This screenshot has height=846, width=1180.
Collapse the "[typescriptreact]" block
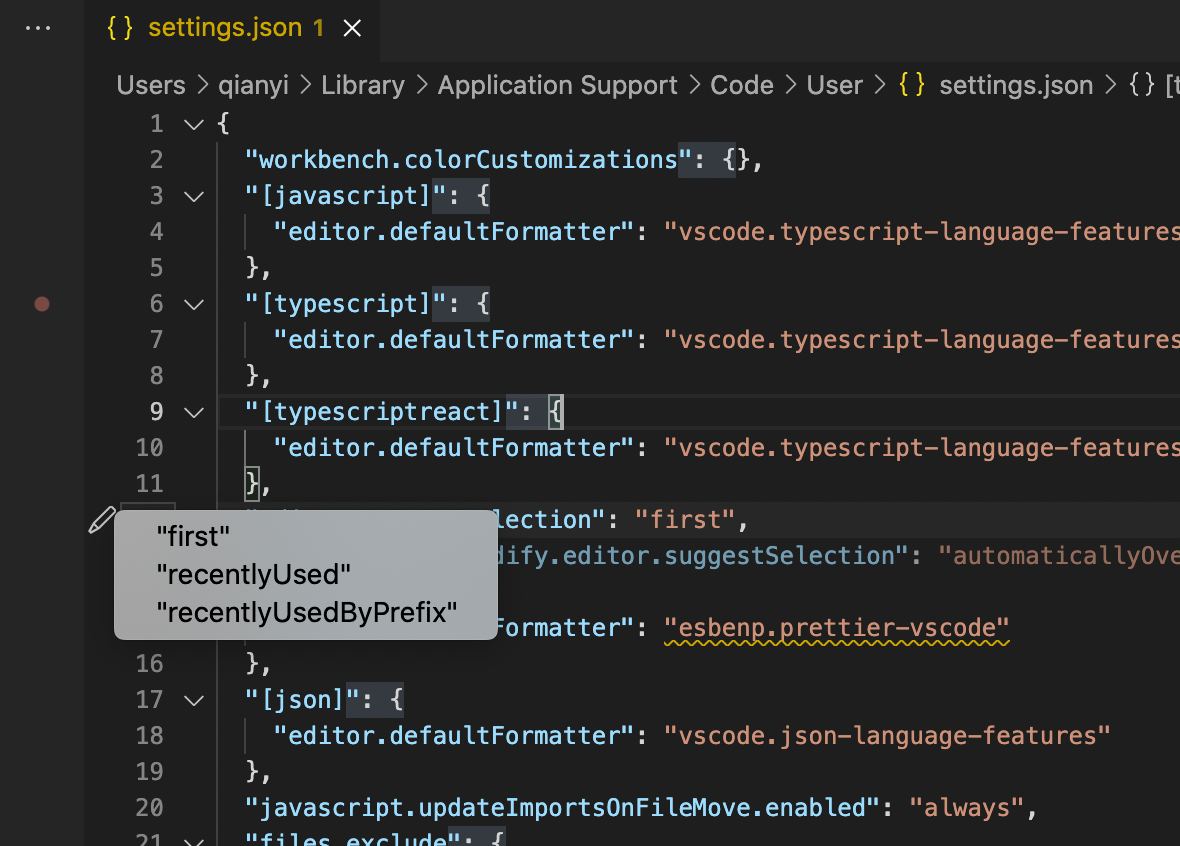coord(193,411)
